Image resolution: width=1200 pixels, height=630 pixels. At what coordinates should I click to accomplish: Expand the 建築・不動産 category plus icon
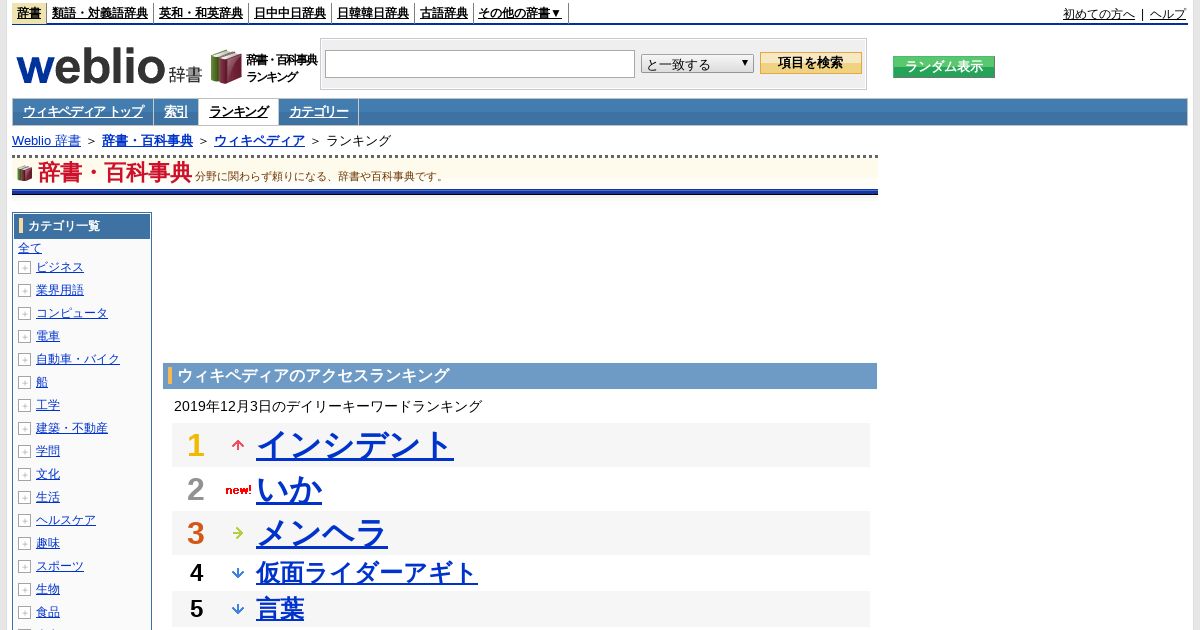[x=24, y=429]
